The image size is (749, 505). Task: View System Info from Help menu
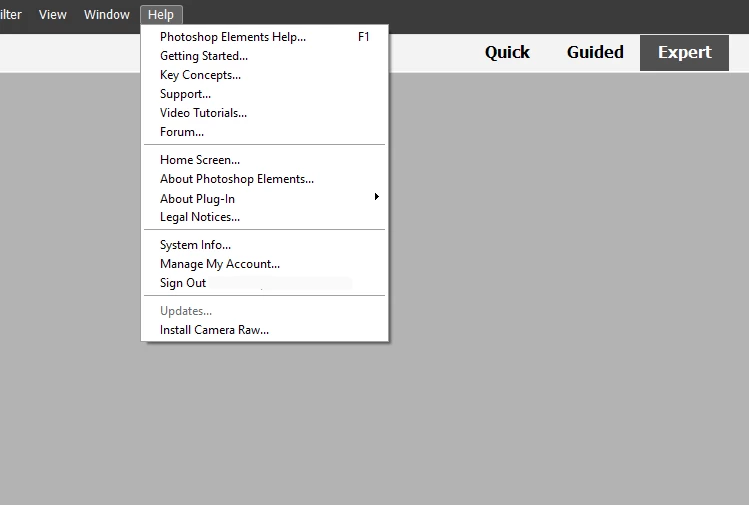click(x=265, y=245)
